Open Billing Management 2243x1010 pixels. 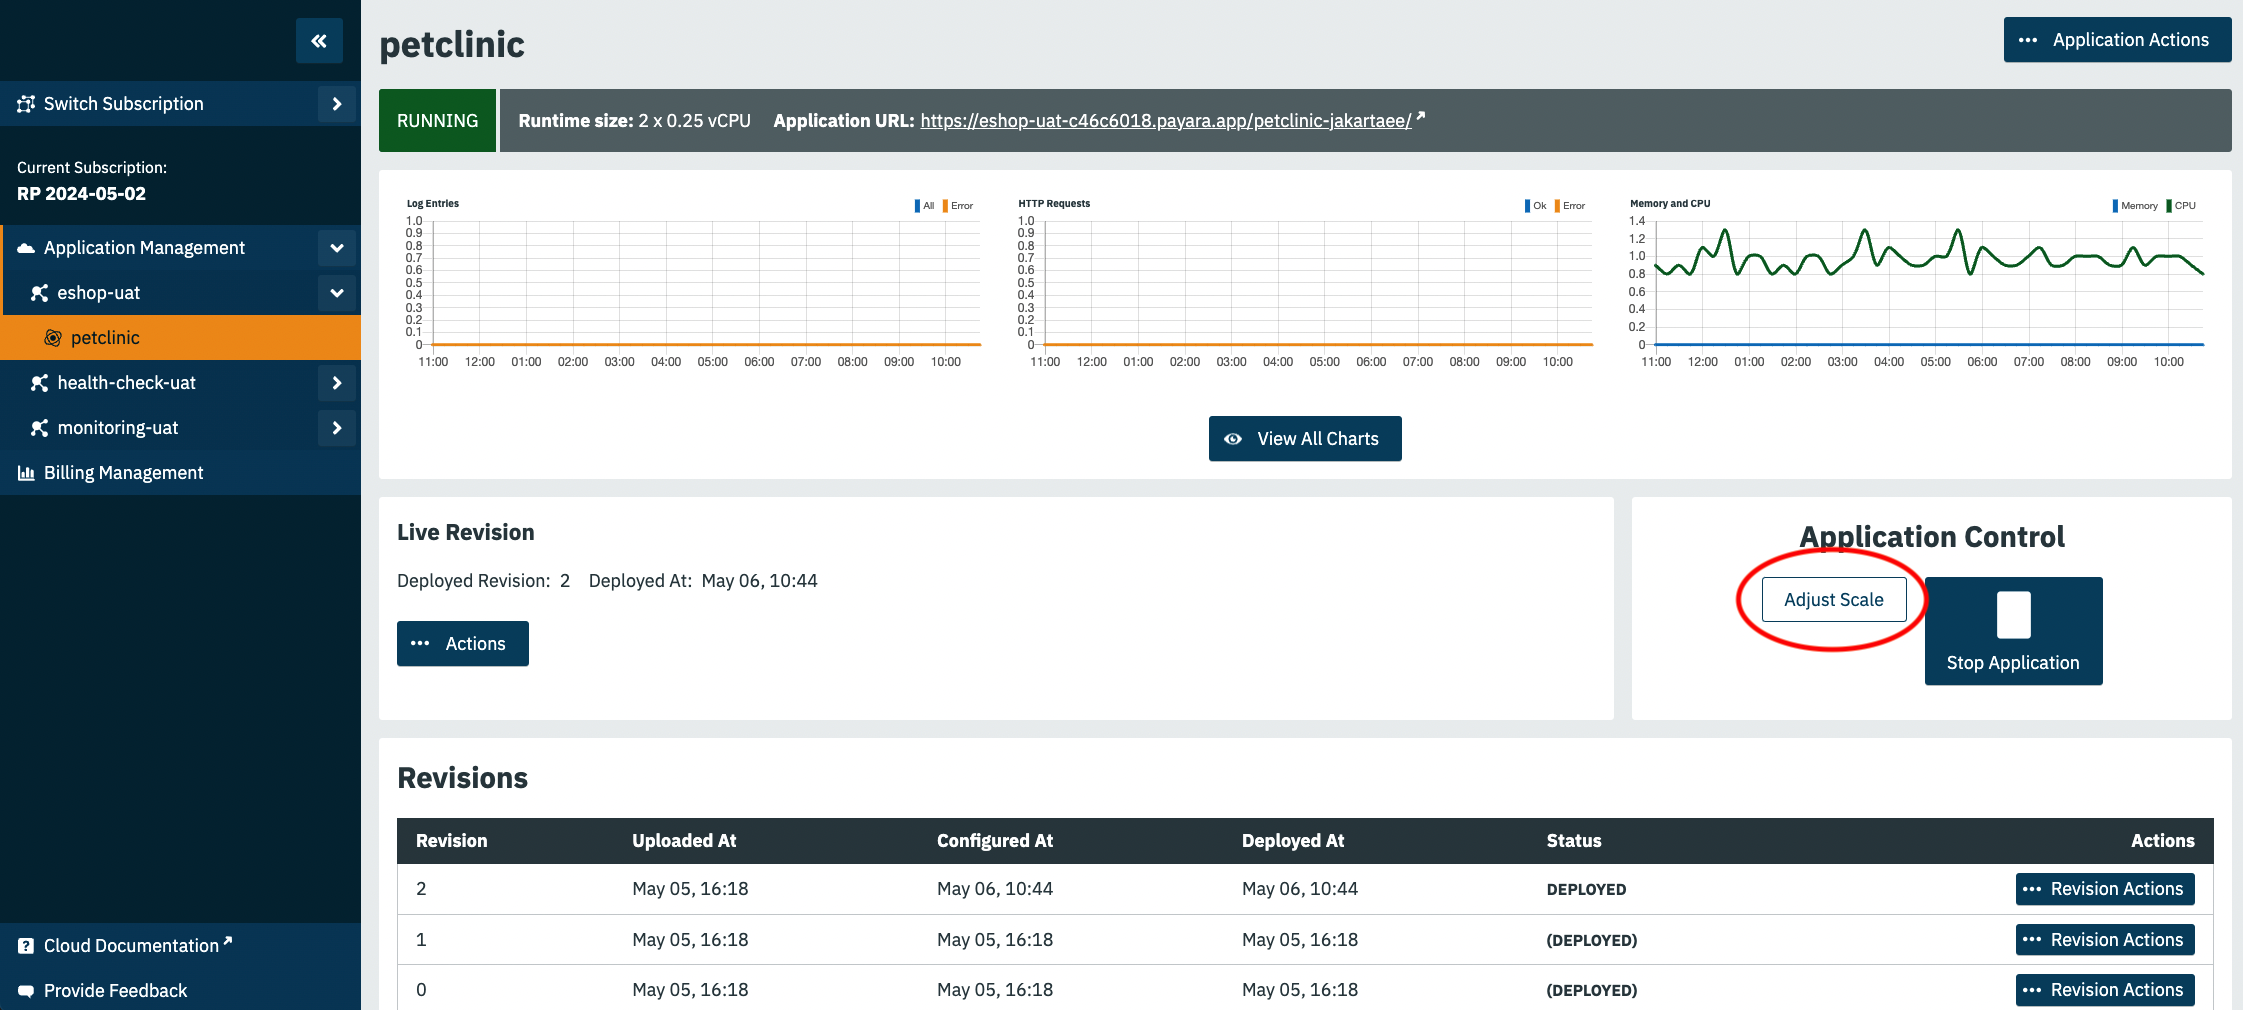click(180, 473)
